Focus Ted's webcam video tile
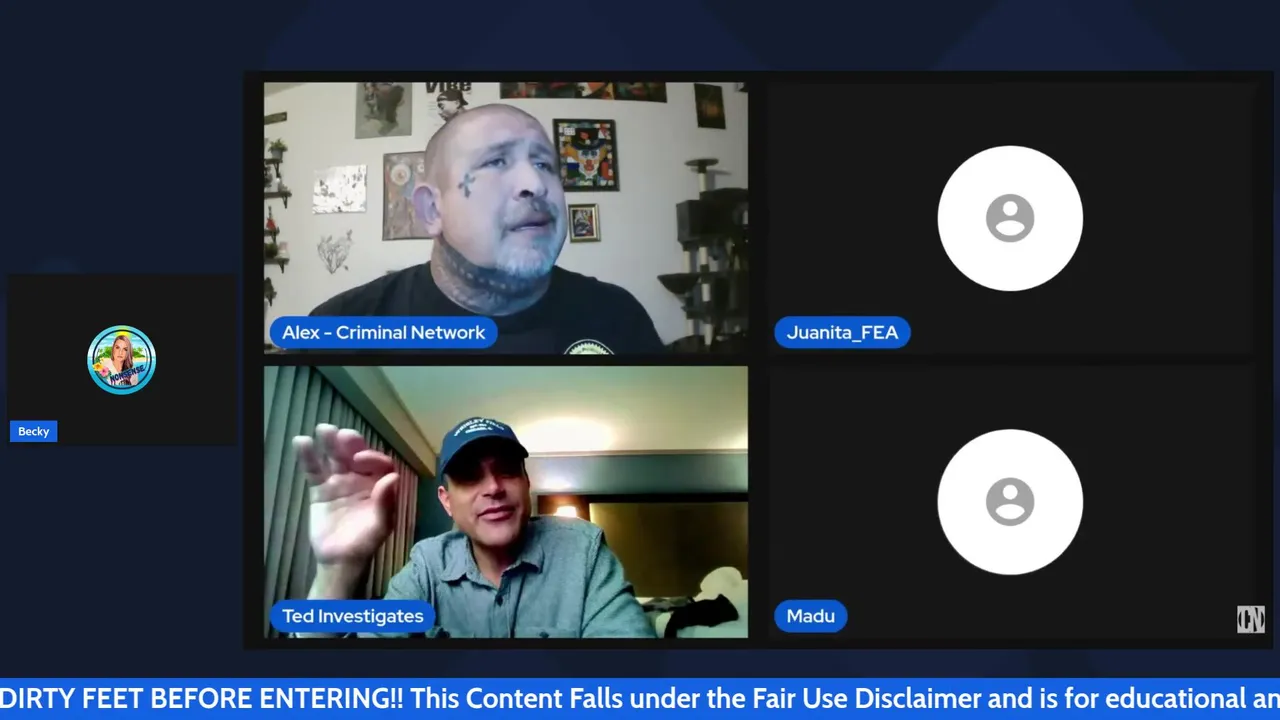This screenshot has height=720, width=1280. pyautogui.click(x=505, y=502)
